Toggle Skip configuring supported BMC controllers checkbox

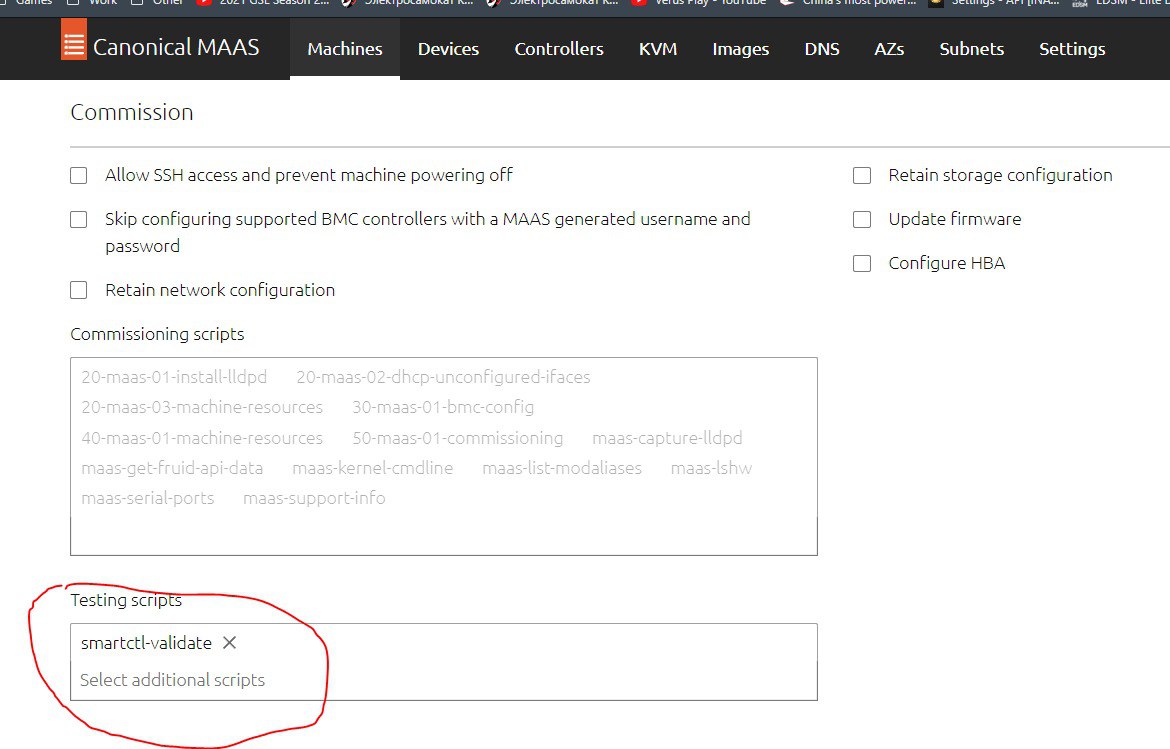pyautogui.click(x=79, y=220)
